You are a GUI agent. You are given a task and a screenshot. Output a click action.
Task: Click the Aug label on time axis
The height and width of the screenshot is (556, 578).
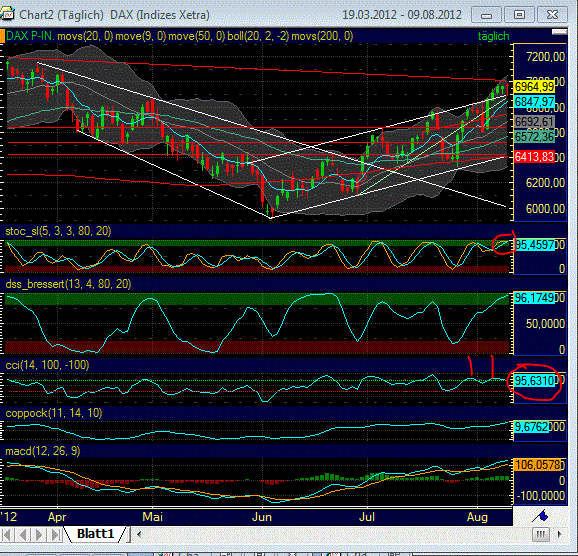click(477, 517)
